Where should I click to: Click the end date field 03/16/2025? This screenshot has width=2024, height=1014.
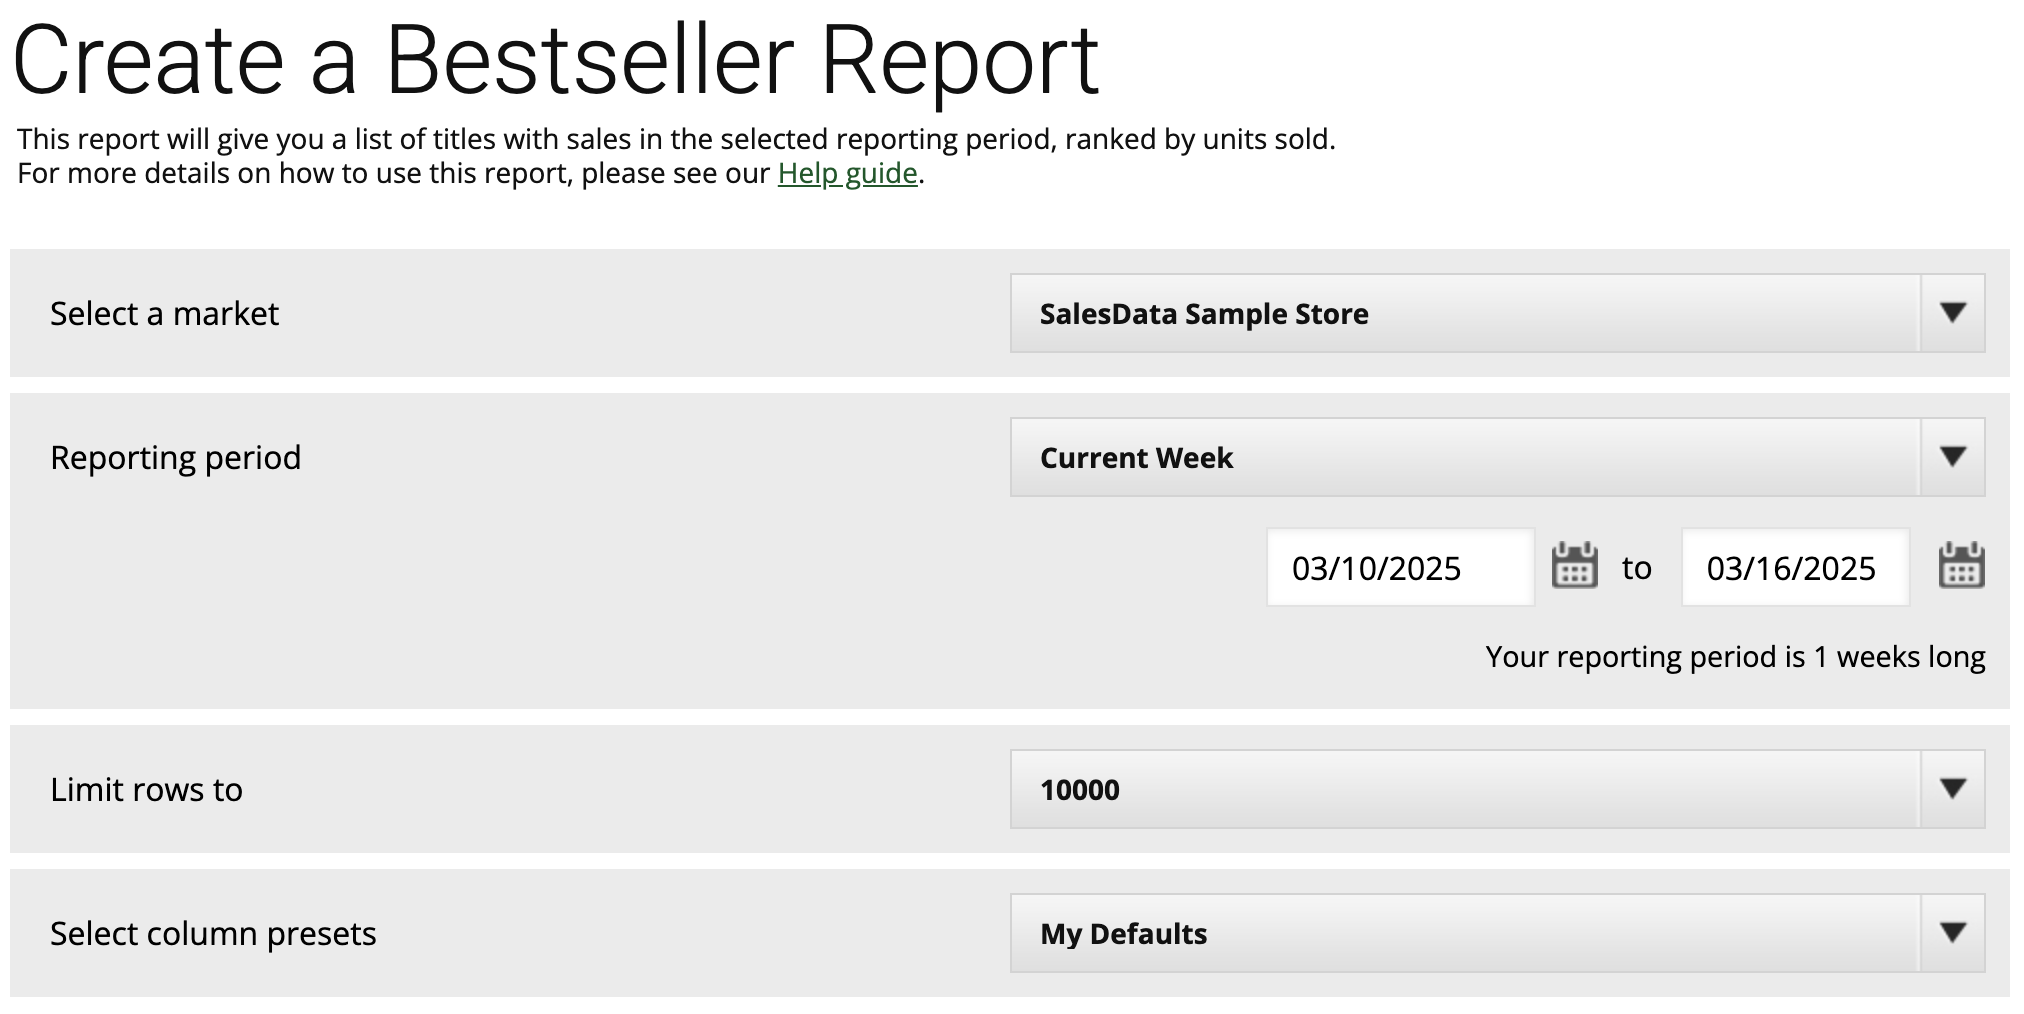coord(1795,567)
